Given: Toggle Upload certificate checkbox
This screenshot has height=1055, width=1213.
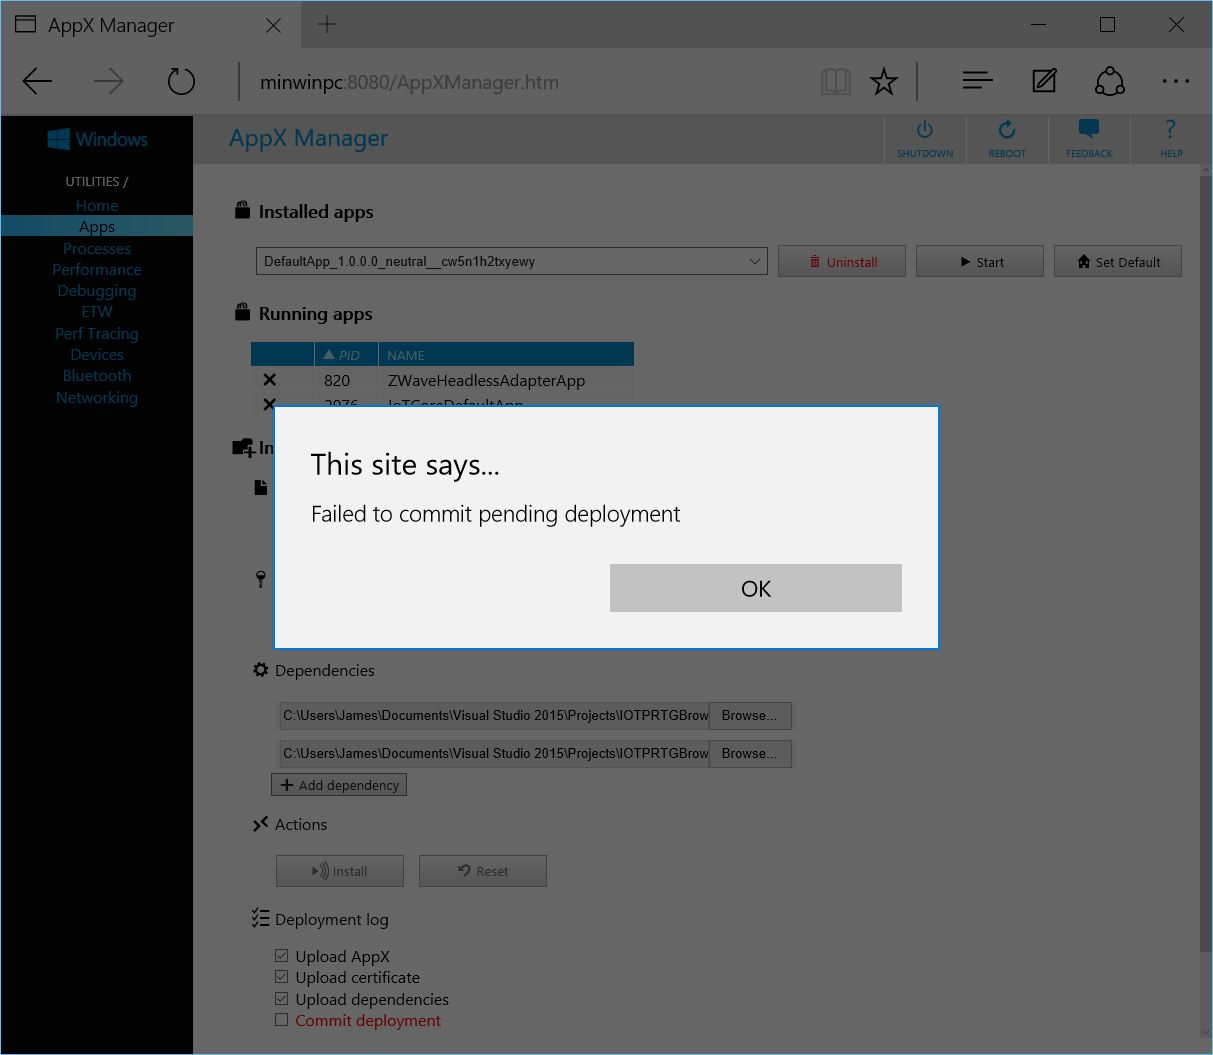Looking at the screenshot, I should point(282,977).
